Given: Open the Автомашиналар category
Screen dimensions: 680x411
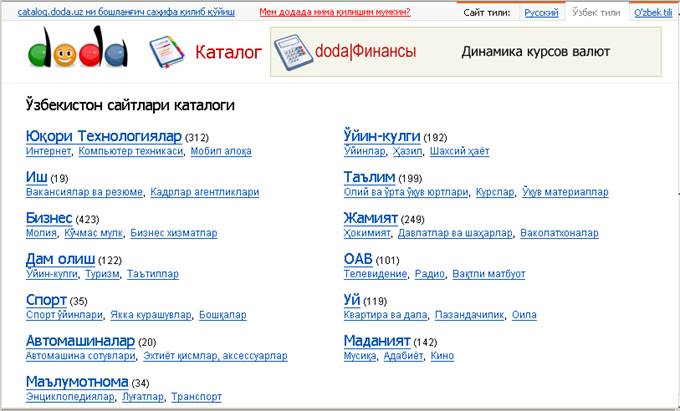Looking at the screenshot, I should coord(80,341).
